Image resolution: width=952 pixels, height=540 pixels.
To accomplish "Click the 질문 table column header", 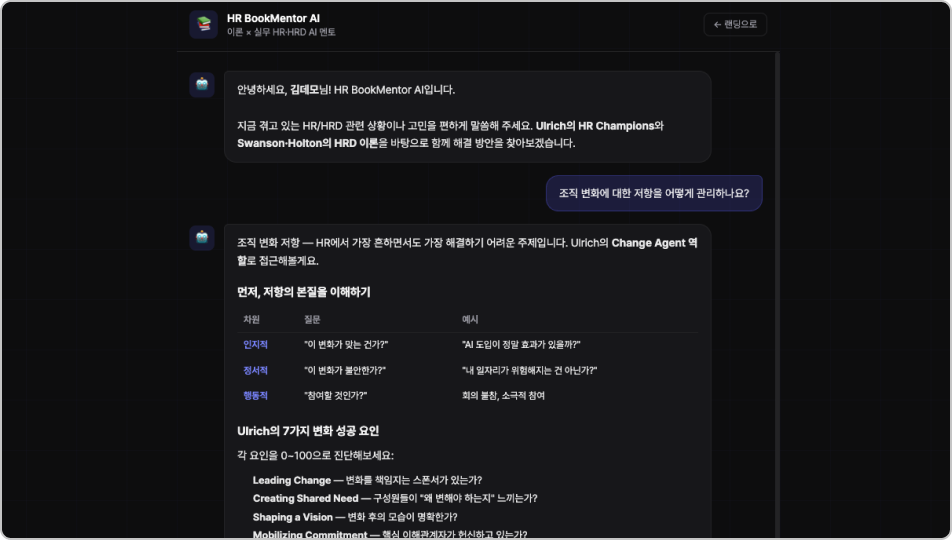I will [312, 319].
